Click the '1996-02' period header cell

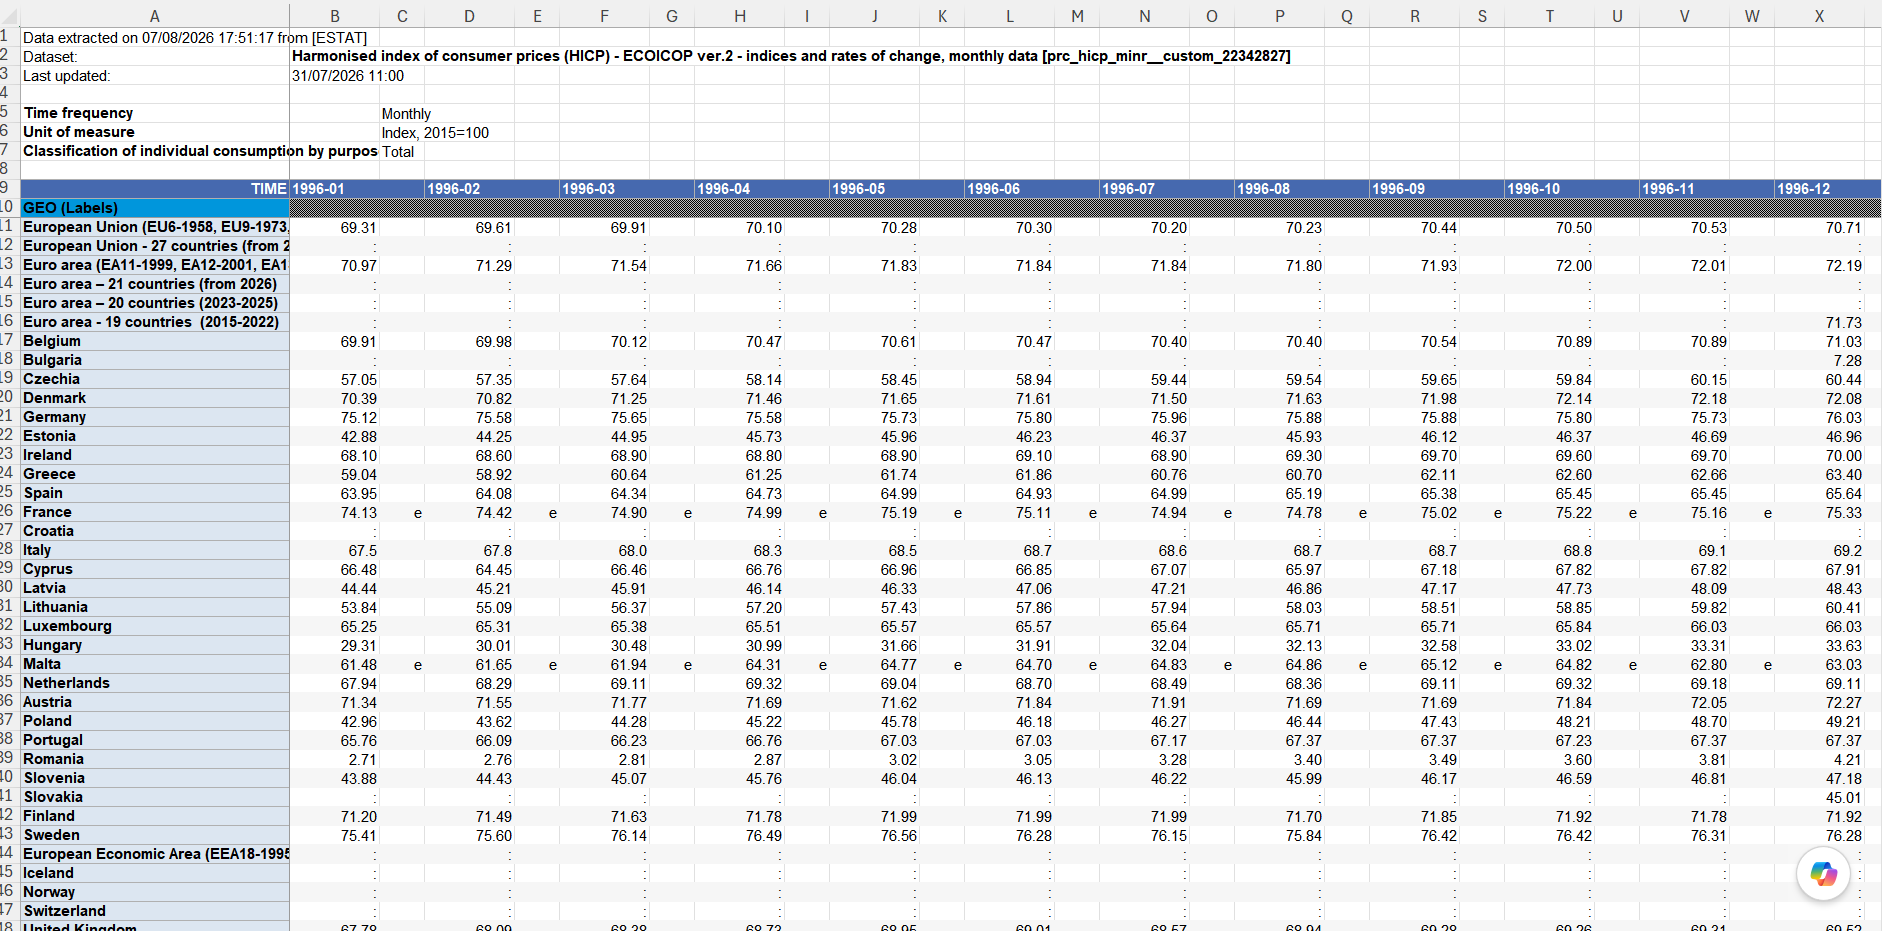click(470, 189)
